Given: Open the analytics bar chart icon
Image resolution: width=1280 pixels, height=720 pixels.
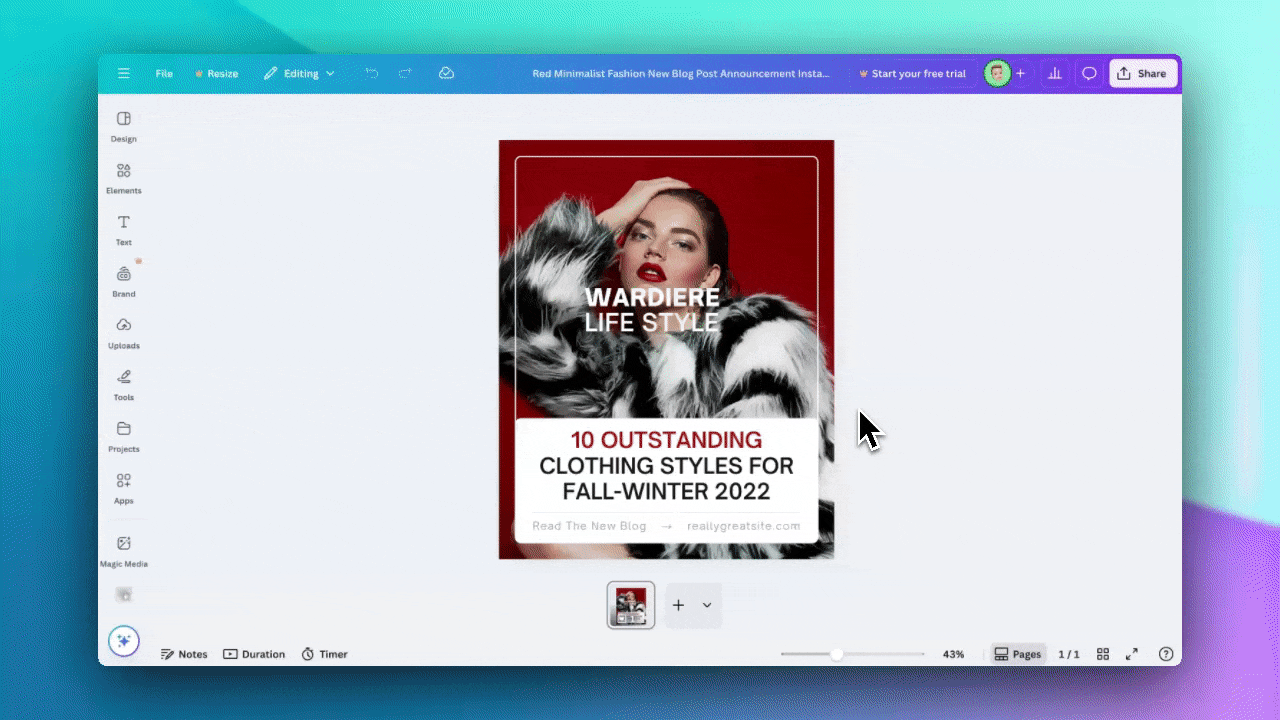Looking at the screenshot, I should coord(1053,74).
